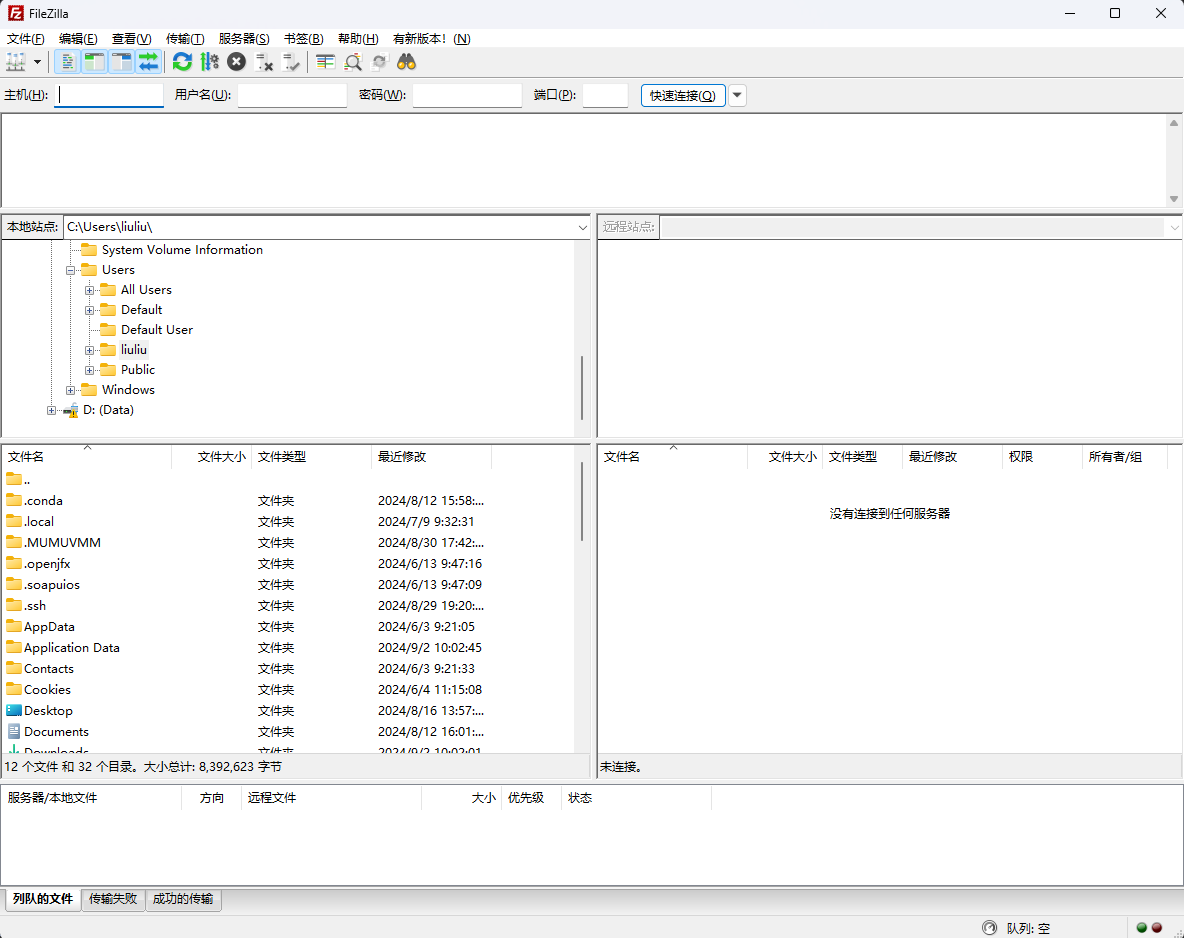Cancel the current operation with X icon
Screen dimensions: 1184x938
[x=236, y=62]
